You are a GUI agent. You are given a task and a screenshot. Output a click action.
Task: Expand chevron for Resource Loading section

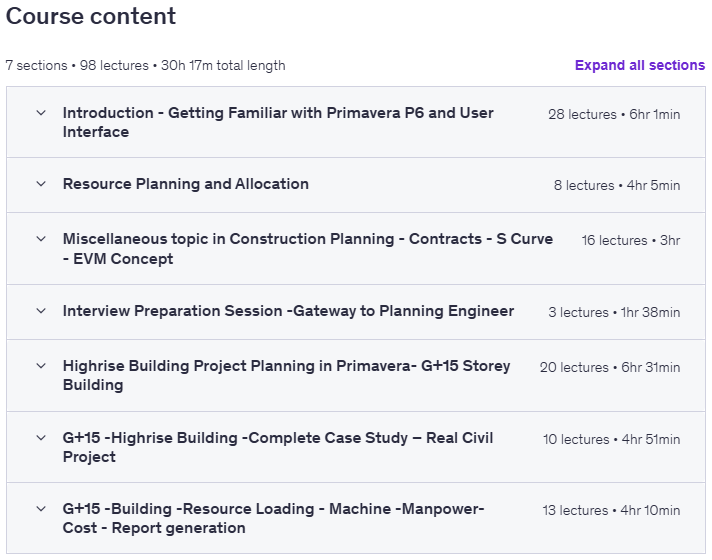coord(41,509)
